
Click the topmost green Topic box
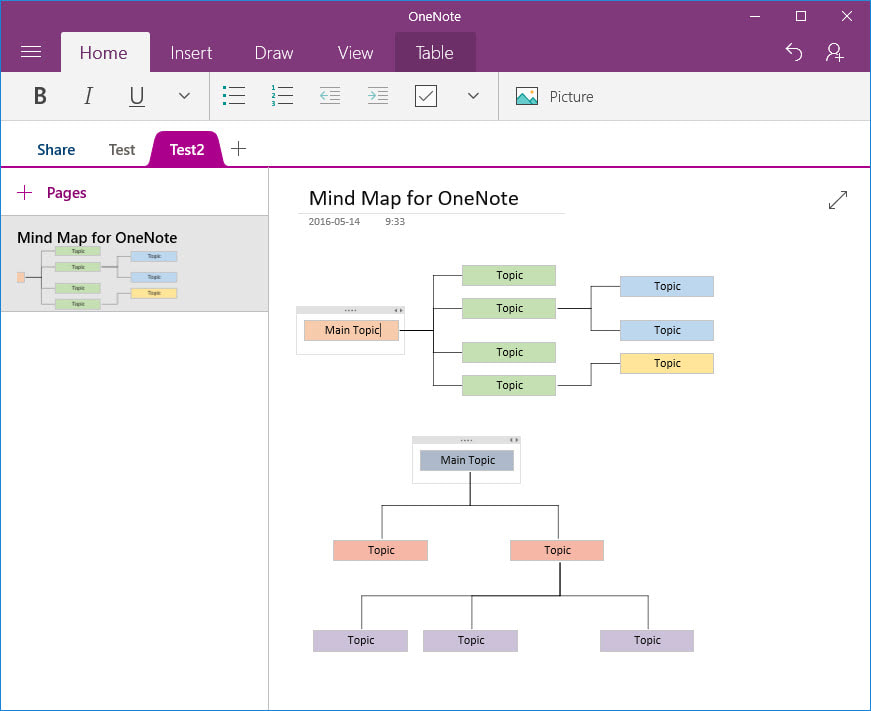click(x=509, y=276)
